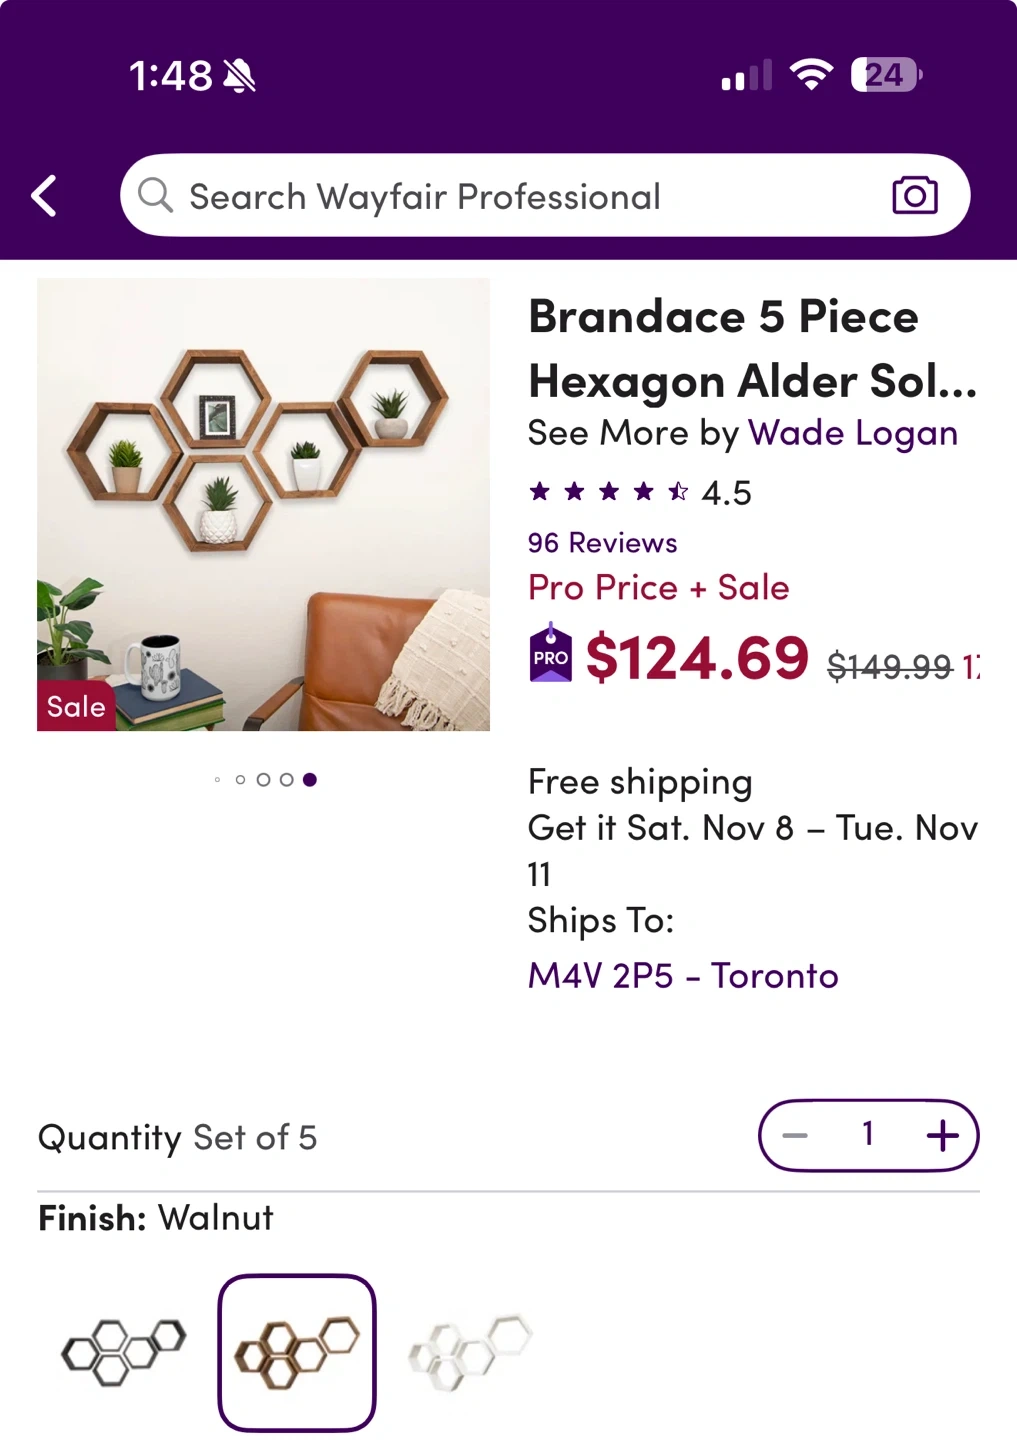Open the Wade Logan brand link
This screenshot has height=1440, width=1017.
852,433
